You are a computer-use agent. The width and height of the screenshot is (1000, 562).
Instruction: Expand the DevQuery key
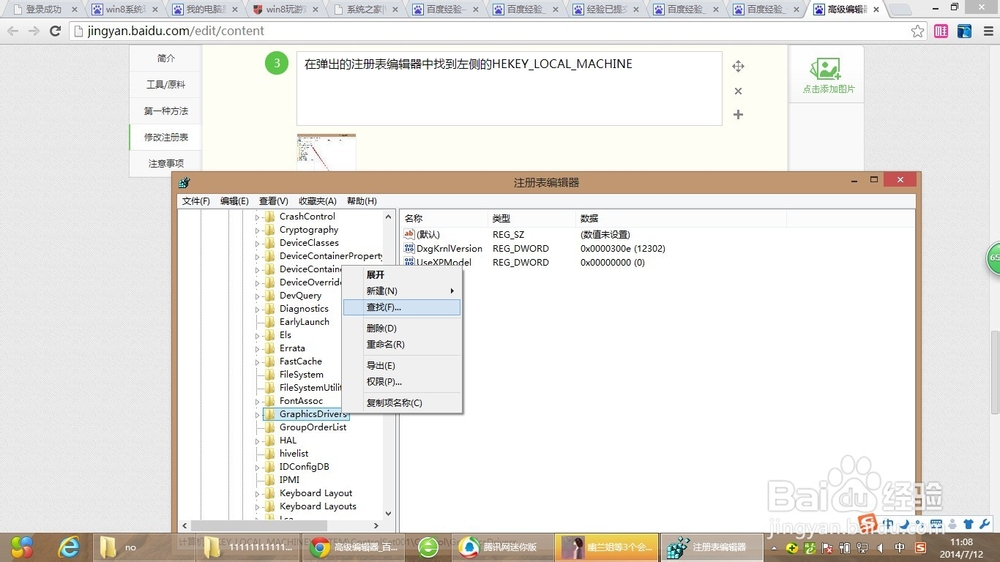click(257, 296)
